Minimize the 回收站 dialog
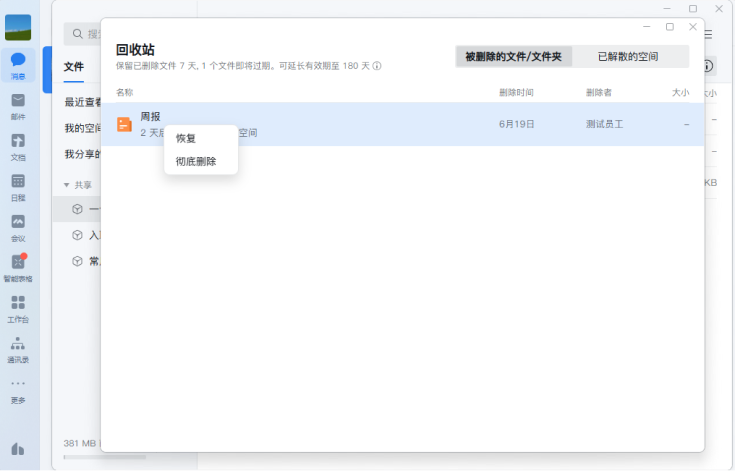Viewport: 735px width, 471px height. pyautogui.click(x=647, y=27)
